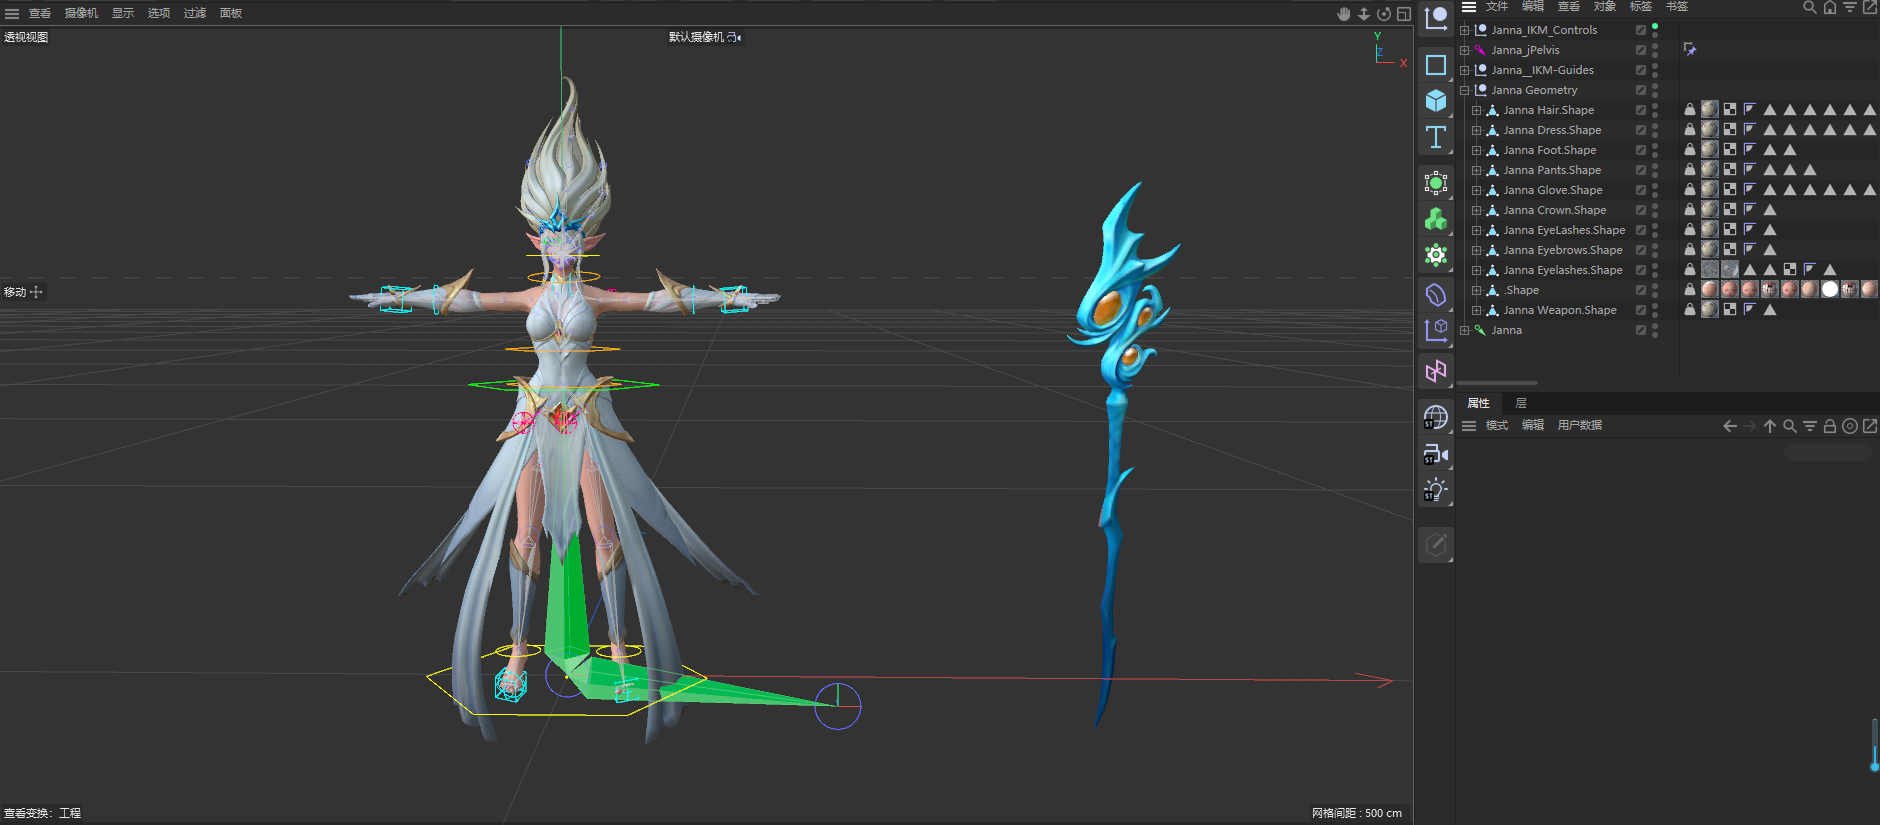Image resolution: width=1880 pixels, height=825 pixels.
Task: Open the Object Manager 文件 menu
Action: [1497, 6]
